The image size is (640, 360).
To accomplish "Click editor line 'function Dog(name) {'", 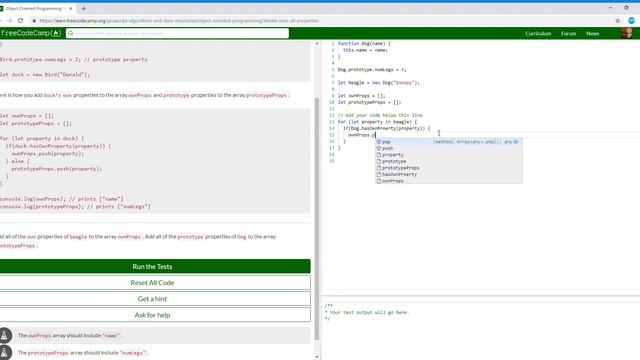I will 364,43.
